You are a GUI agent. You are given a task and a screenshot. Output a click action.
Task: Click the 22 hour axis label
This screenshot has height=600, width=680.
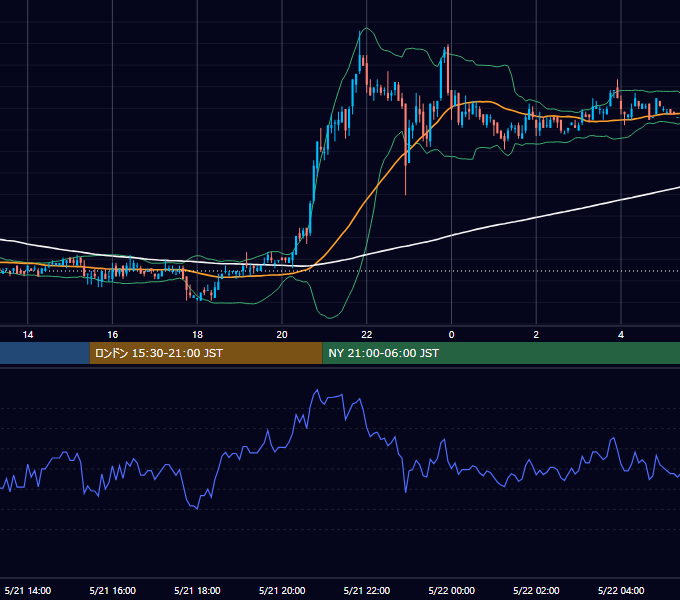pyautogui.click(x=367, y=335)
